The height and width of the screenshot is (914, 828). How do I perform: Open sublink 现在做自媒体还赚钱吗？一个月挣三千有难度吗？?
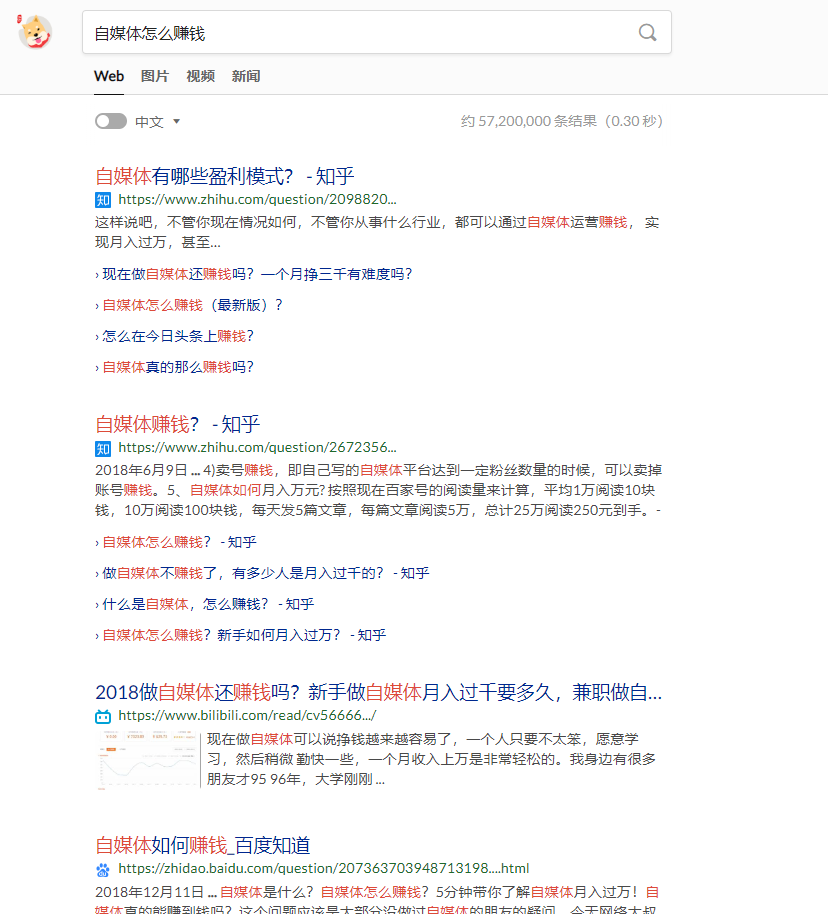click(x=257, y=274)
